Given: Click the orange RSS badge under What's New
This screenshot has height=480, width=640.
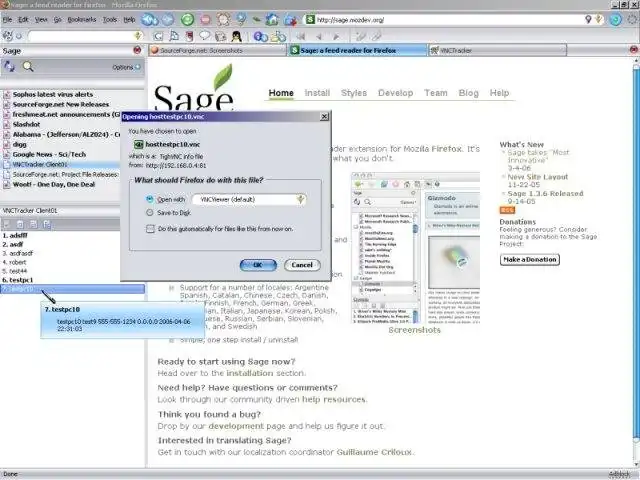Looking at the screenshot, I should tap(507, 210).
